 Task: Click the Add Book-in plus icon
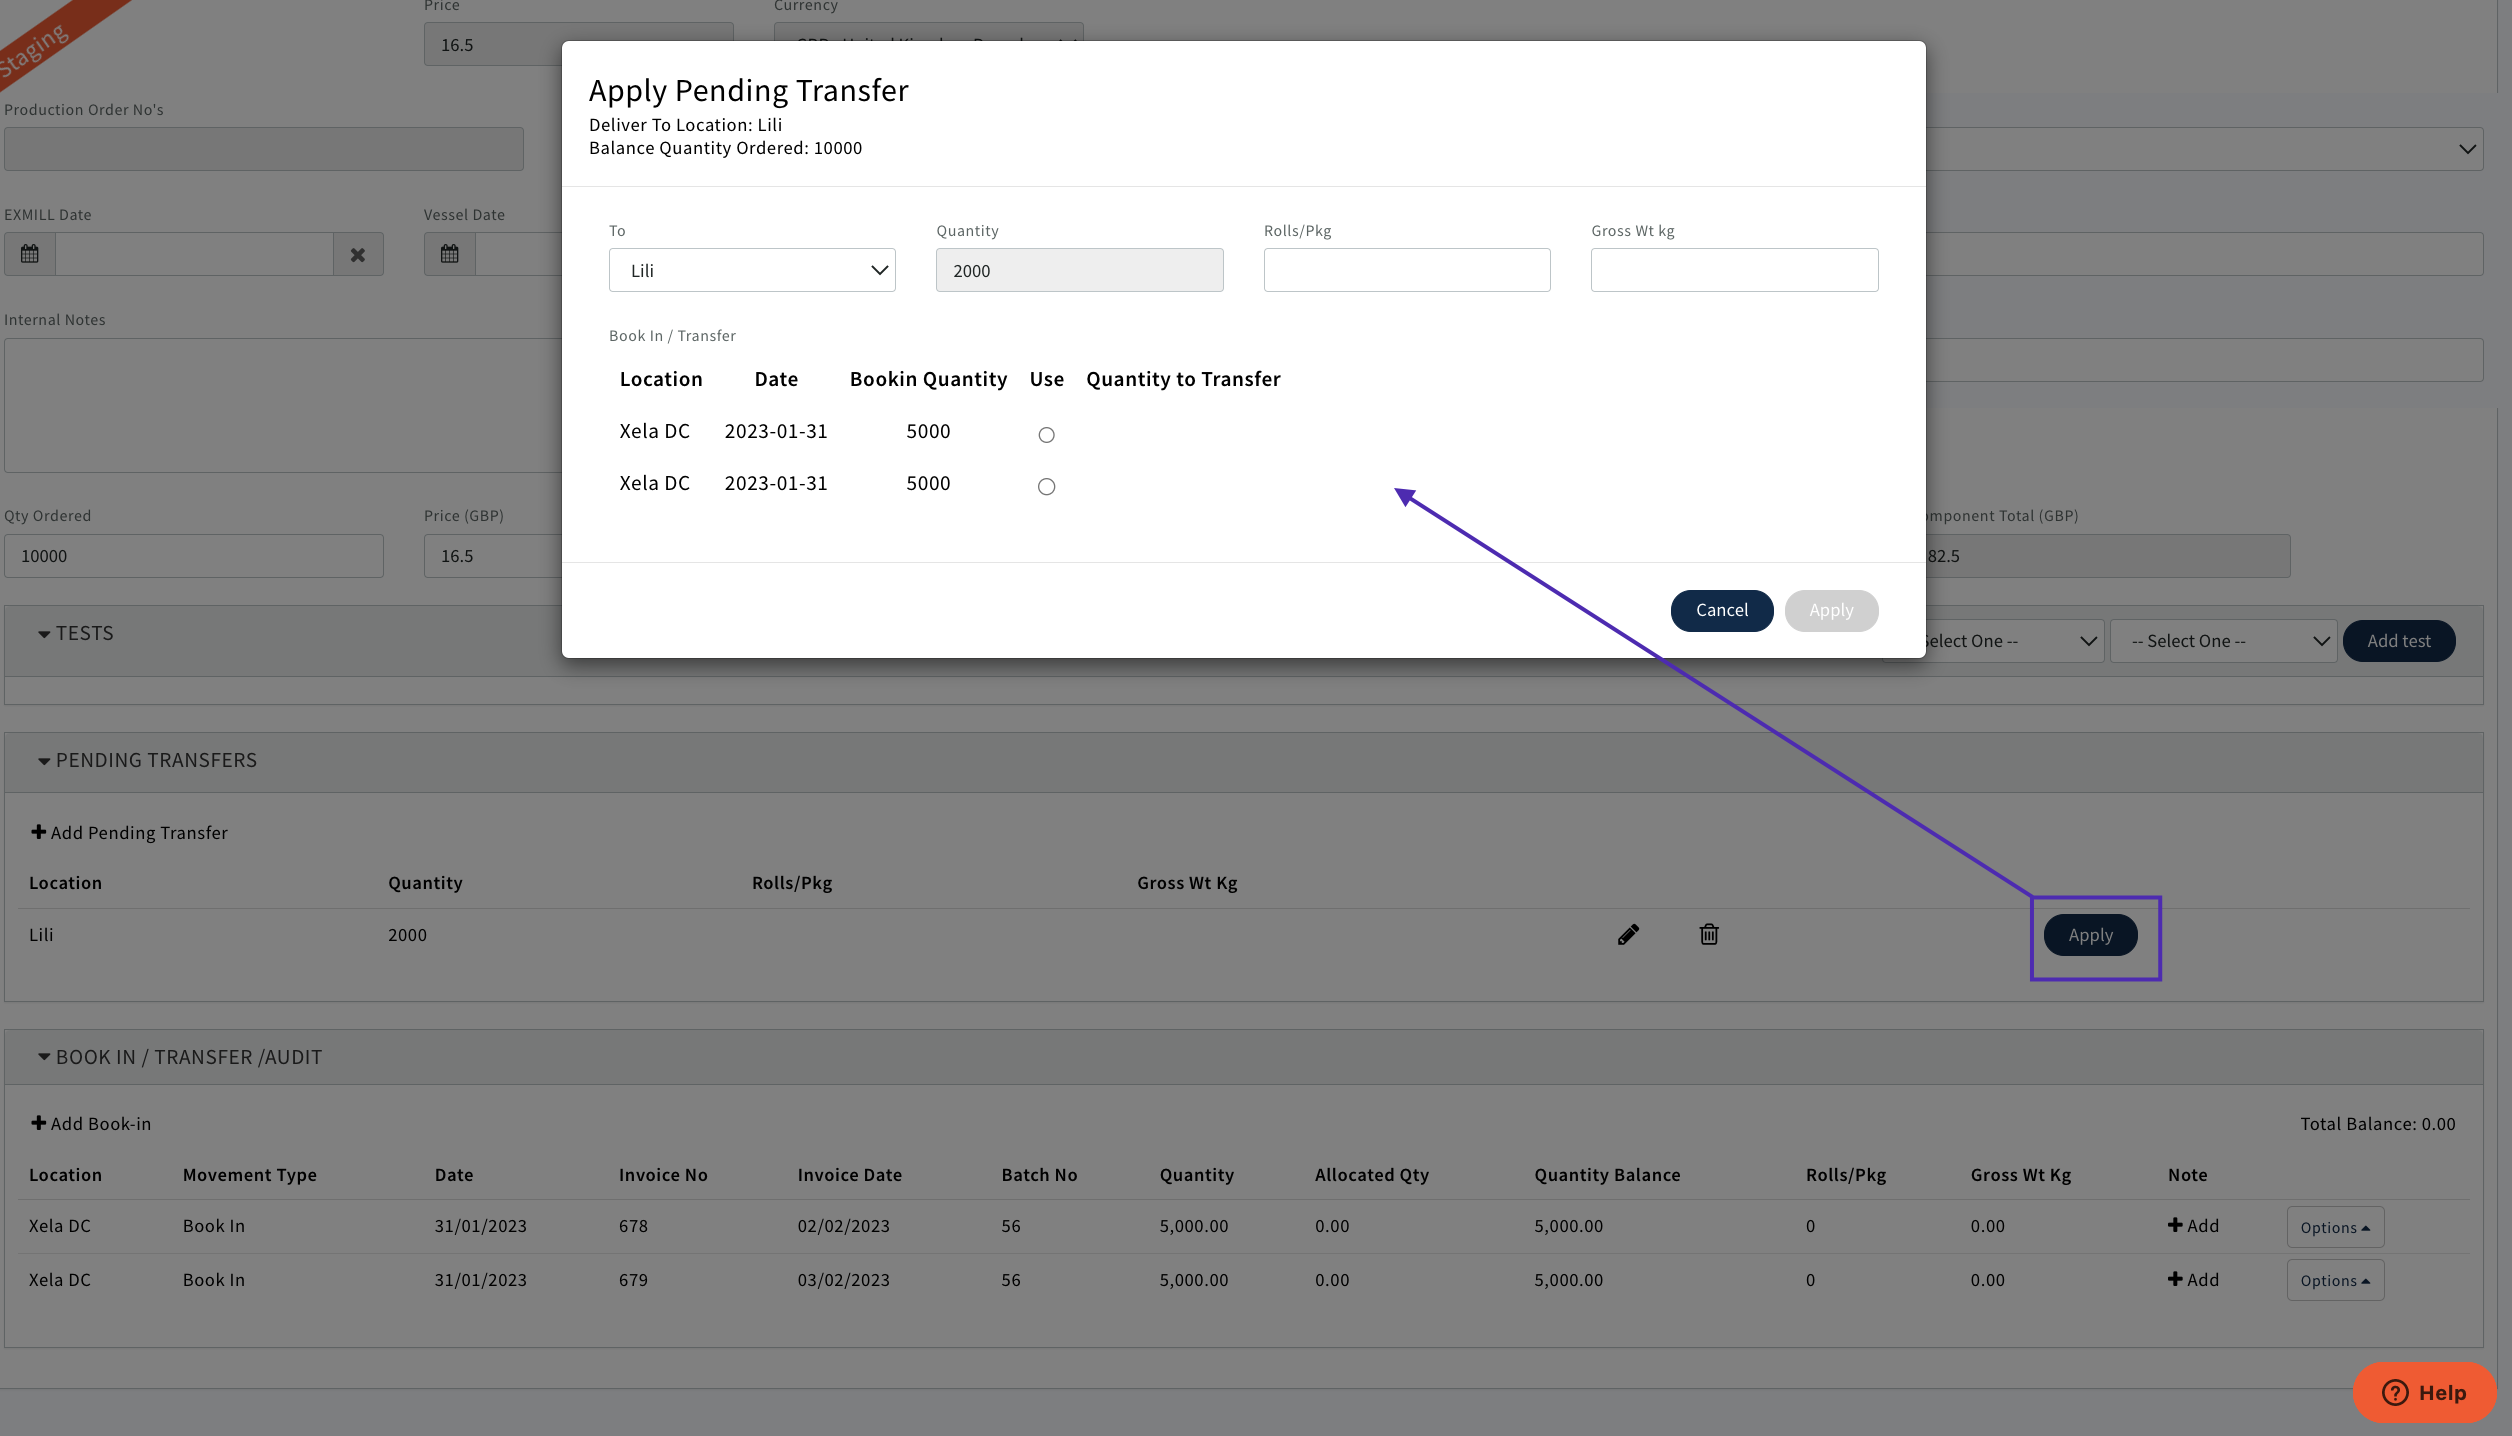(38, 1122)
